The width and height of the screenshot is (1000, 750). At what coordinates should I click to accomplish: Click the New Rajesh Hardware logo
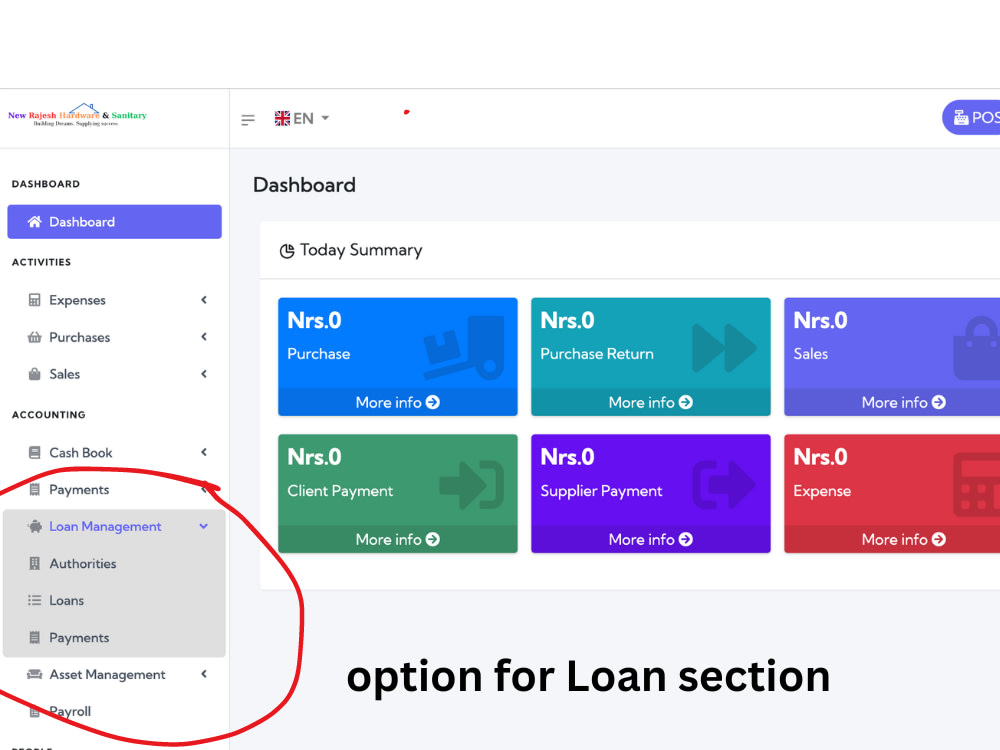(x=77, y=115)
